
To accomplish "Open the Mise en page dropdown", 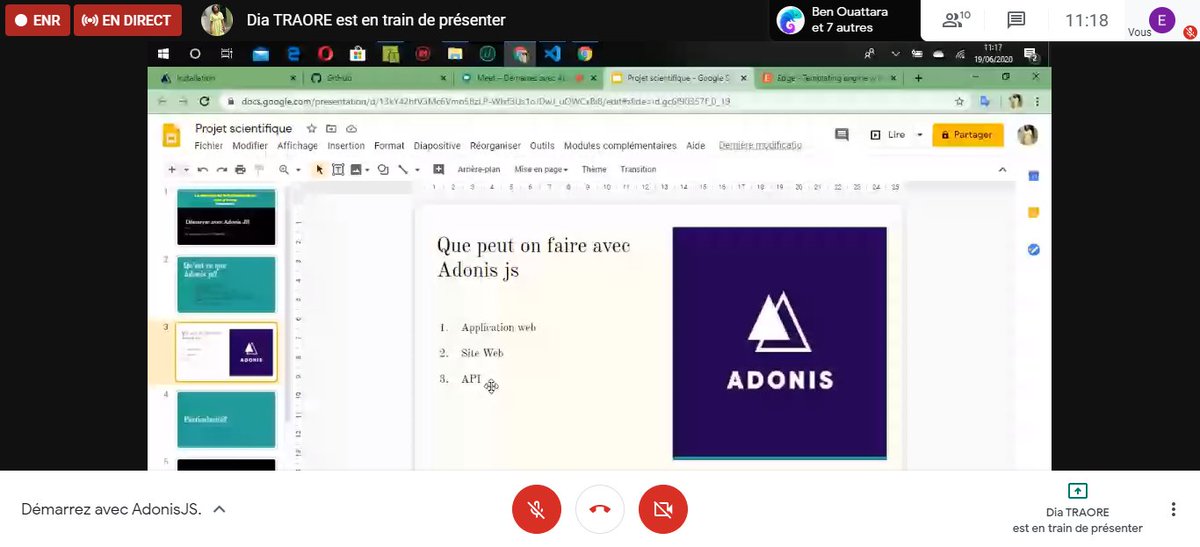I will (x=541, y=170).
